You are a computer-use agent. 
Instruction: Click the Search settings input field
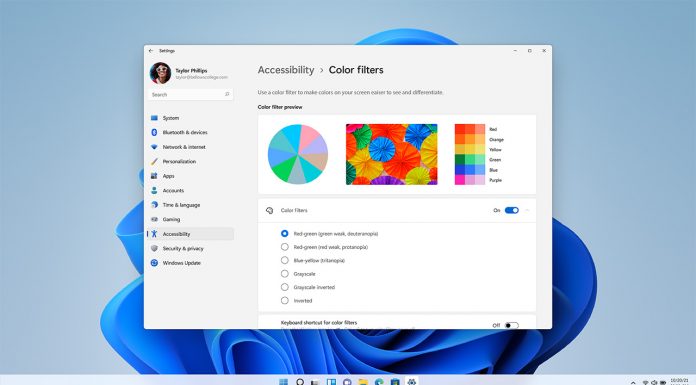tap(191, 95)
